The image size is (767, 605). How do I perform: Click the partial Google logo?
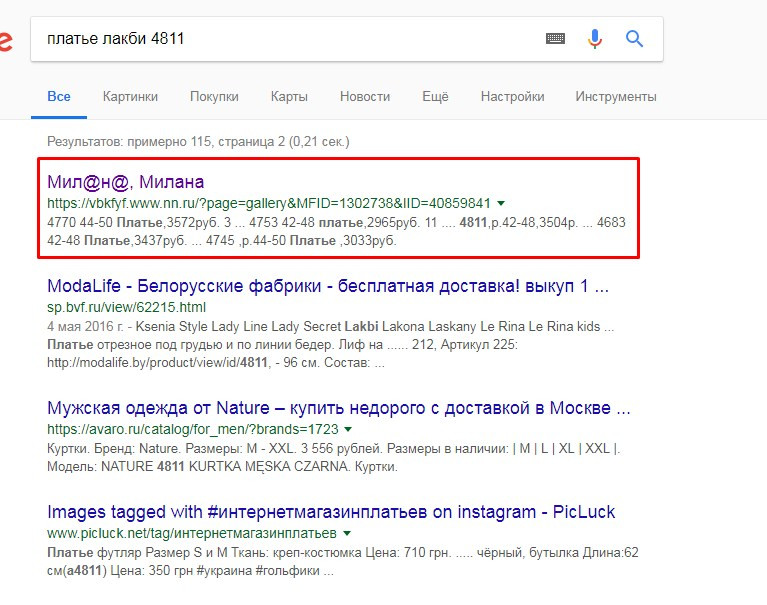(x=5, y=41)
